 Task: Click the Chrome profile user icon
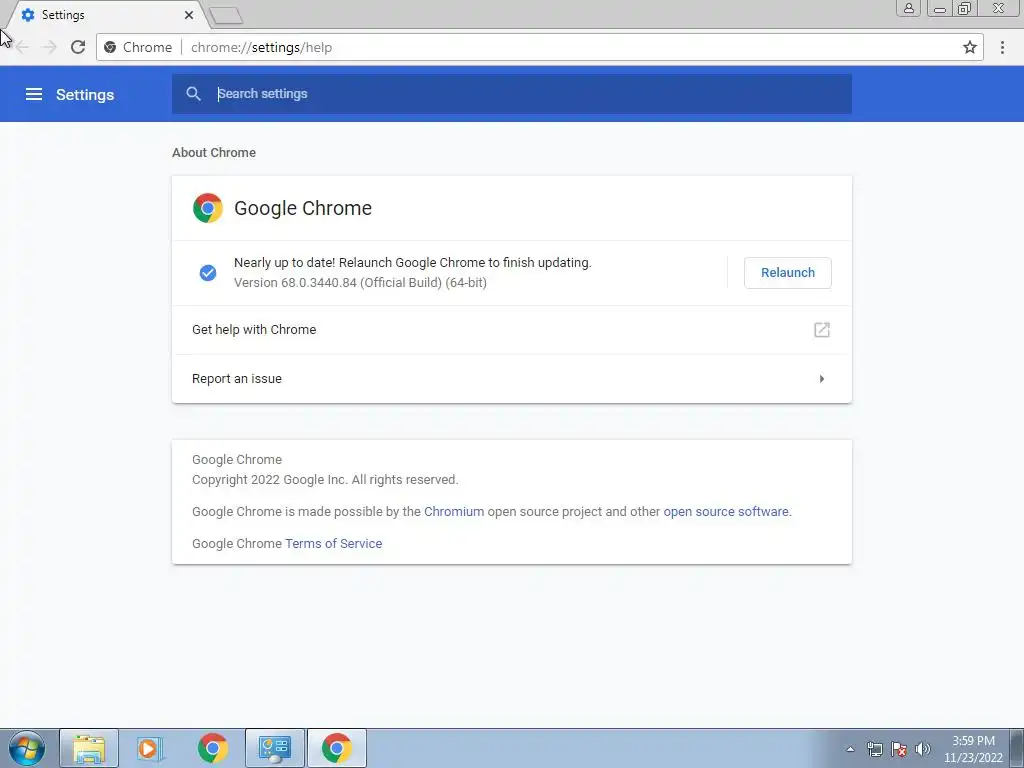pos(908,8)
